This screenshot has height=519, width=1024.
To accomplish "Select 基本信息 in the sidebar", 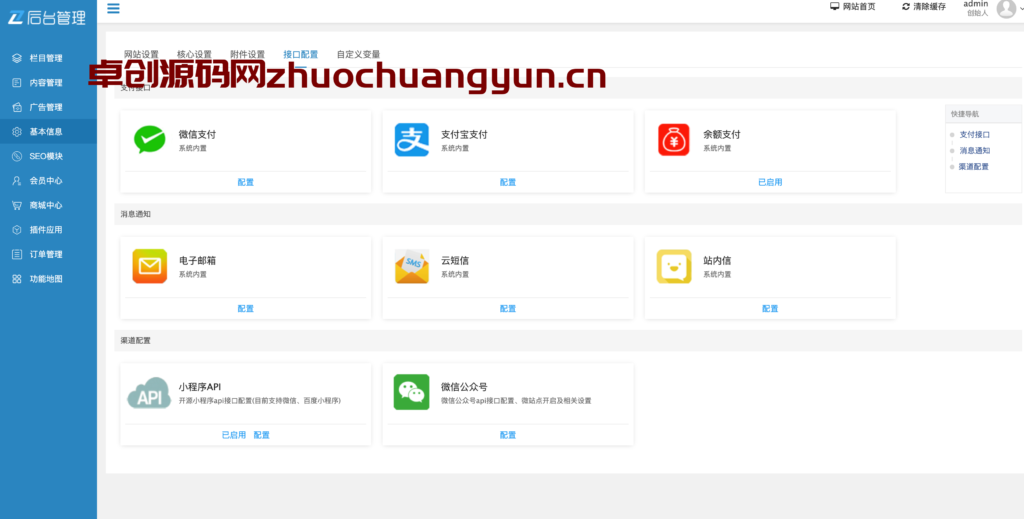I will (48, 132).
